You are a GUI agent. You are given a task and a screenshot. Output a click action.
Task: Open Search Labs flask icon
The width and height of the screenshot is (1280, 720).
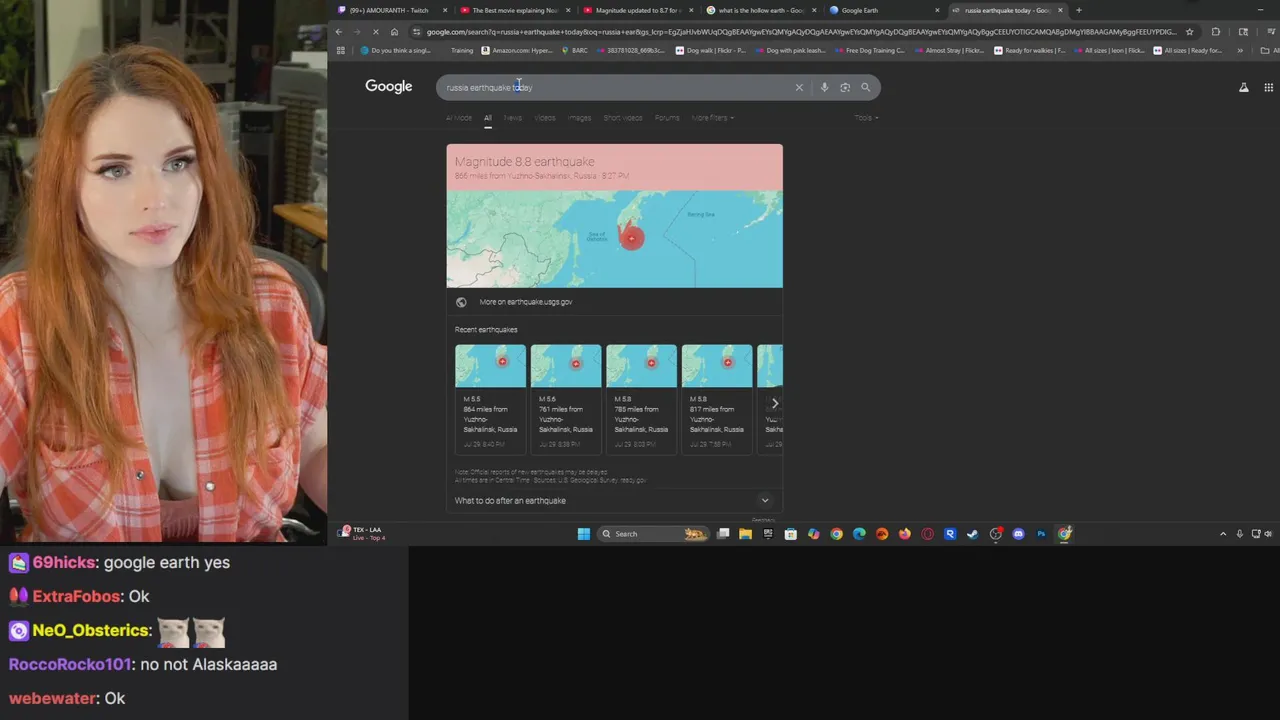1244,88
